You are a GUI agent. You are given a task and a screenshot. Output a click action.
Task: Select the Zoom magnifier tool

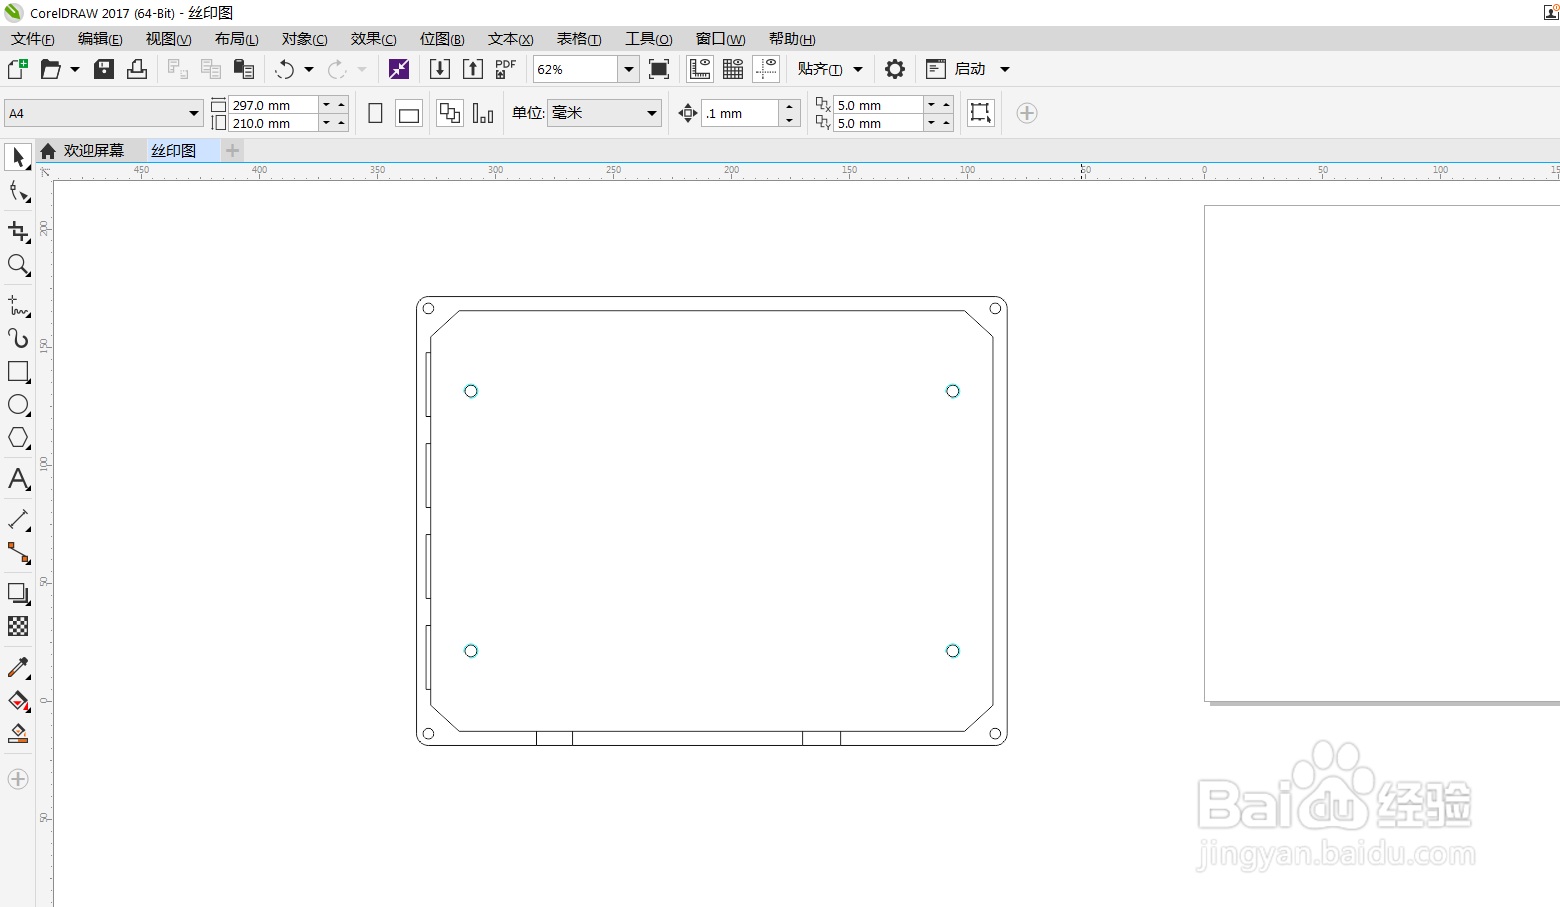coord(18,265)
